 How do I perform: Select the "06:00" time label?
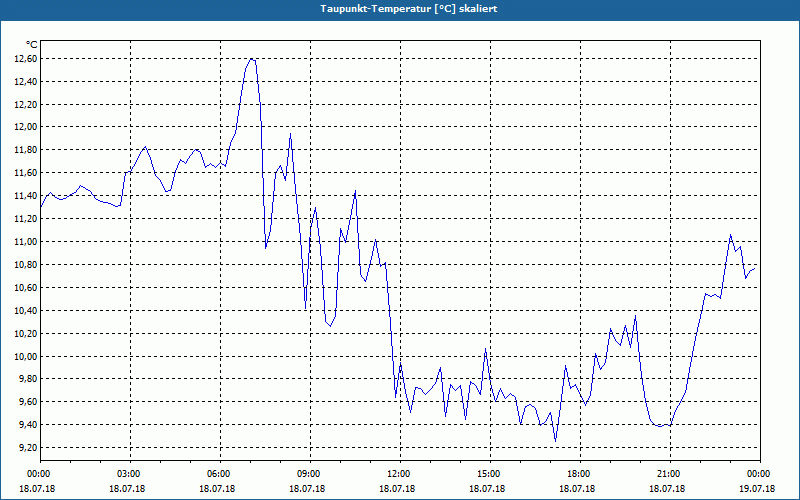[x=220, y=474]
